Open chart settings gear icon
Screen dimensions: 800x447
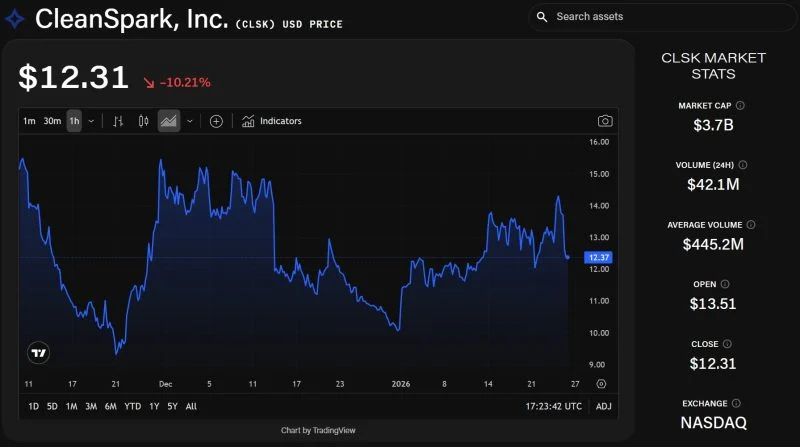point(601,383)
